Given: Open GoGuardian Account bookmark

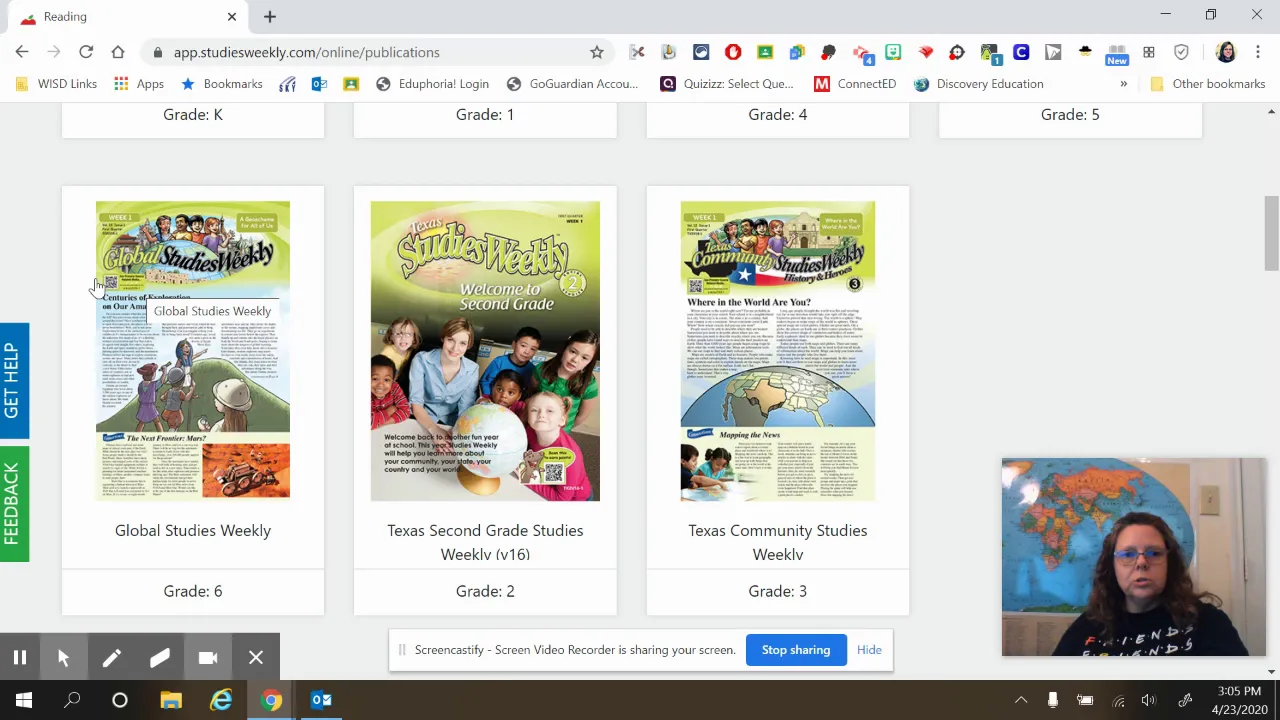Looking at the screenshot, I should tap(572, 84).
